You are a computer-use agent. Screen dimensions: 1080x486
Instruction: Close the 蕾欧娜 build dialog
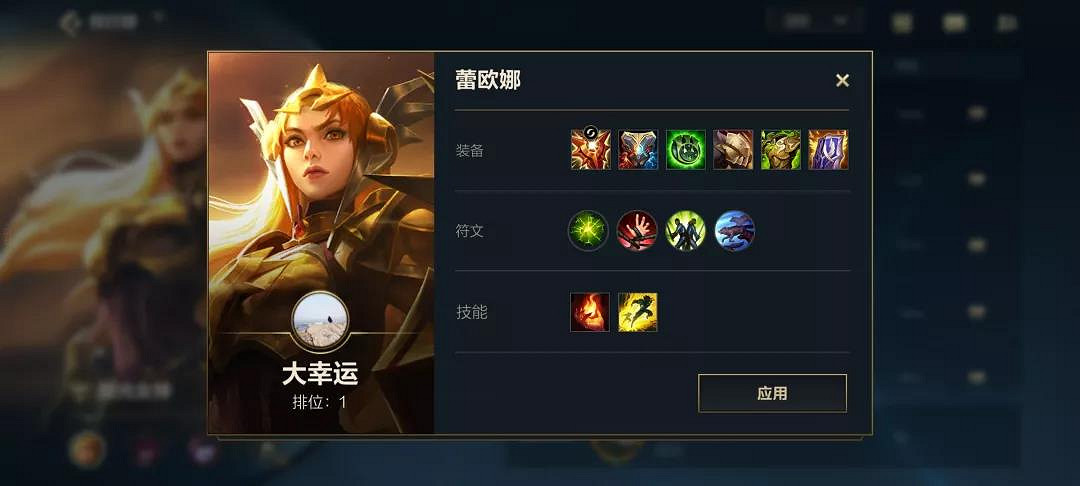point(842,81)
